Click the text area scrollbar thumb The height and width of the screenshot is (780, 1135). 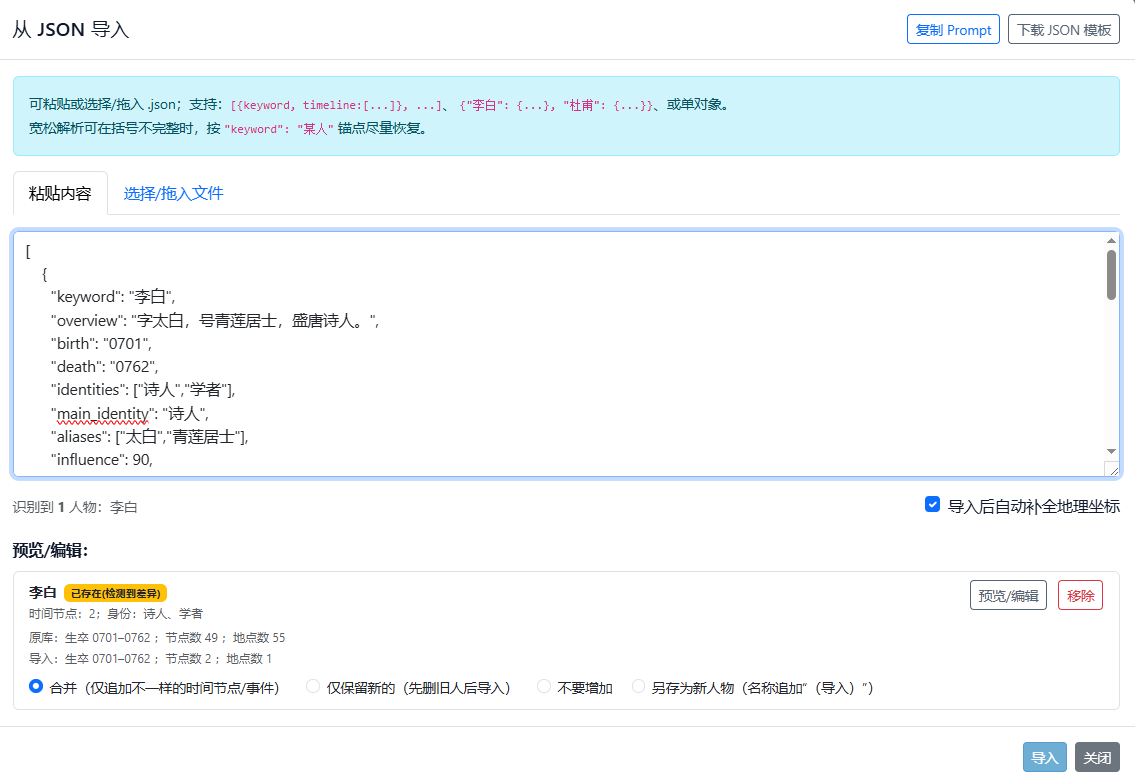click(1111, 274)
